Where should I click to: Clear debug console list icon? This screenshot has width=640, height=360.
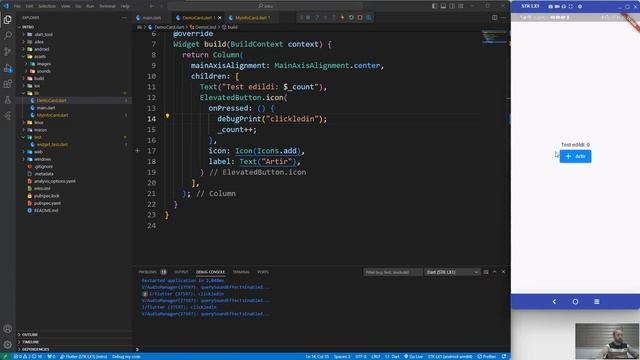486,272
